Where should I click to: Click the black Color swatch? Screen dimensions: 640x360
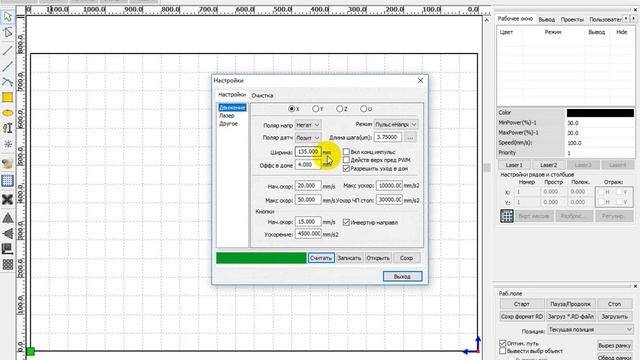coord(600,113)
